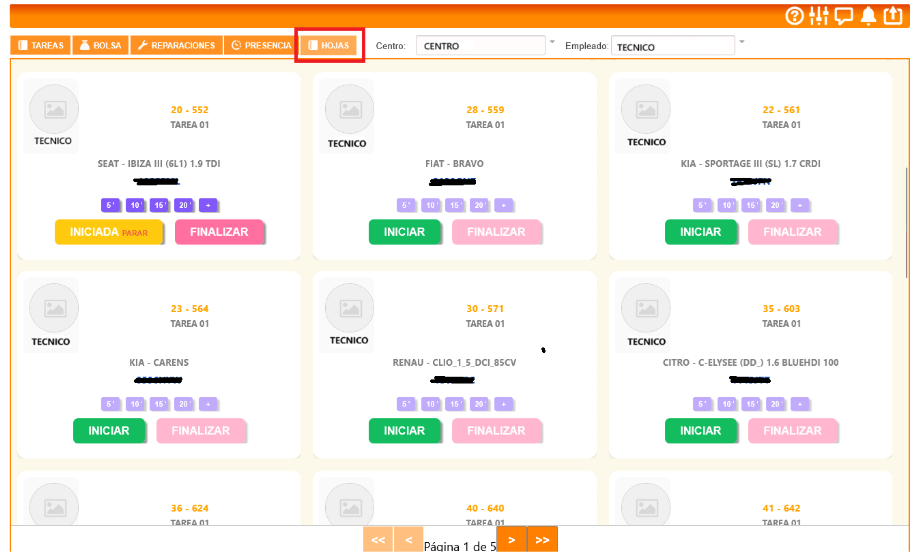Add 20' on the SEAT IBIZA card

pos(184,205)
